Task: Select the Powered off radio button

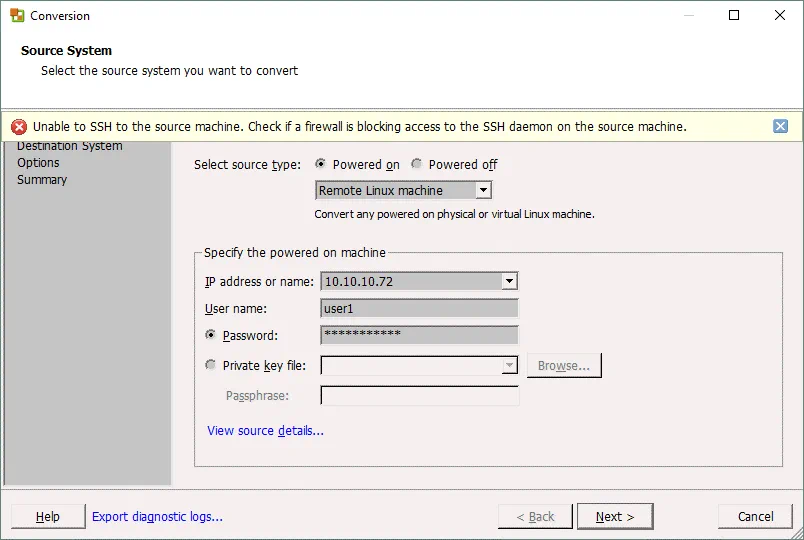Action: pos(417,164)
